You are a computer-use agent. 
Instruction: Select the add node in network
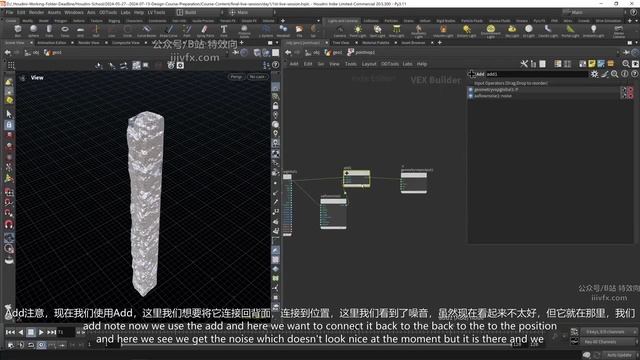[356, 179]
